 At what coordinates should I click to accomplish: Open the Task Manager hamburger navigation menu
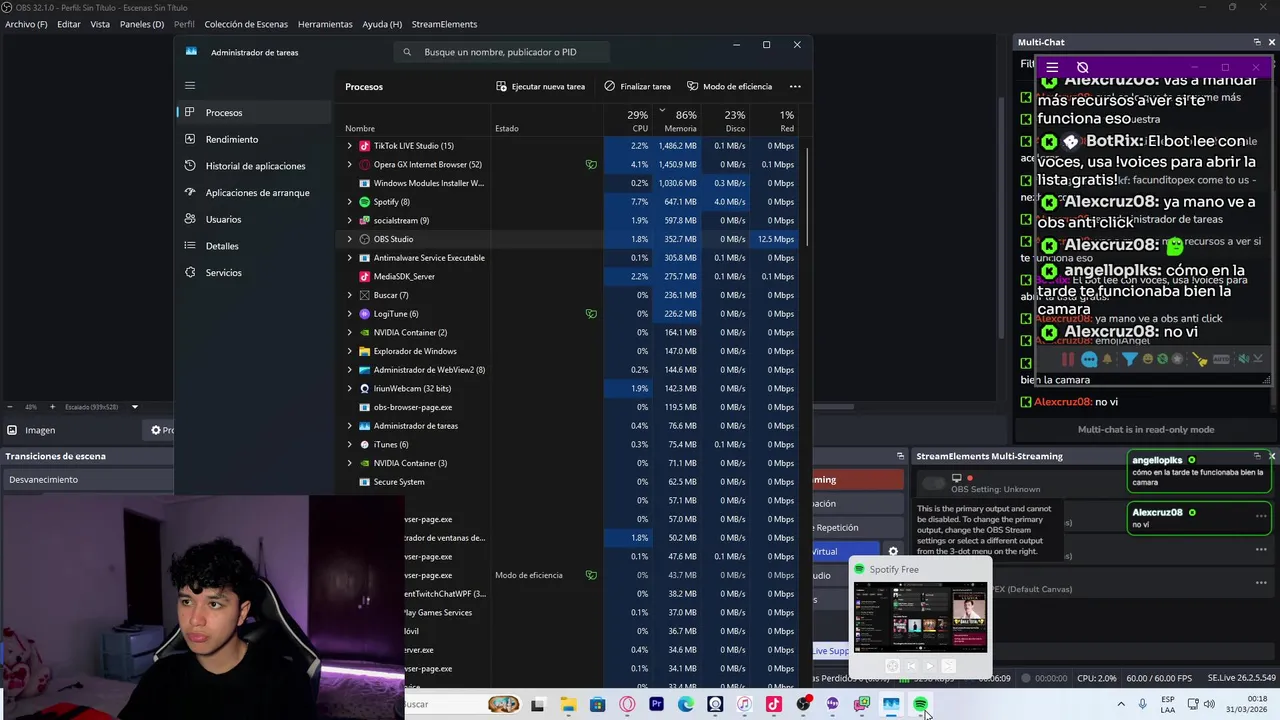click(190, 86)
